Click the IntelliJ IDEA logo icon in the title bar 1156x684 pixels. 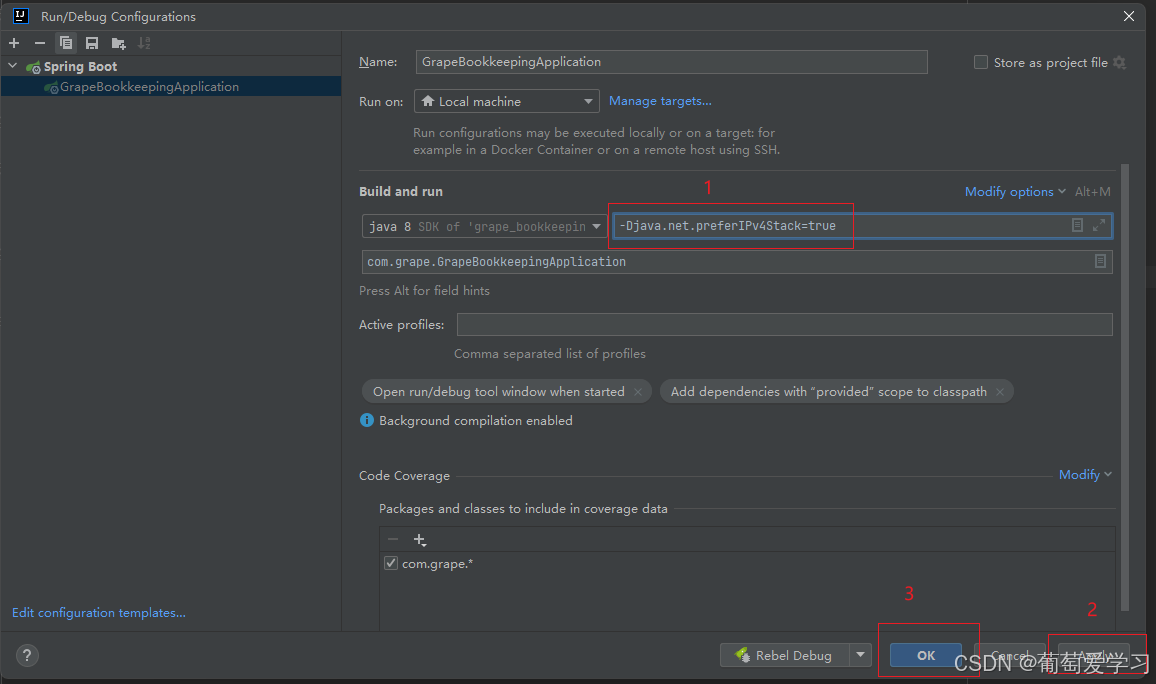(20, 15)
